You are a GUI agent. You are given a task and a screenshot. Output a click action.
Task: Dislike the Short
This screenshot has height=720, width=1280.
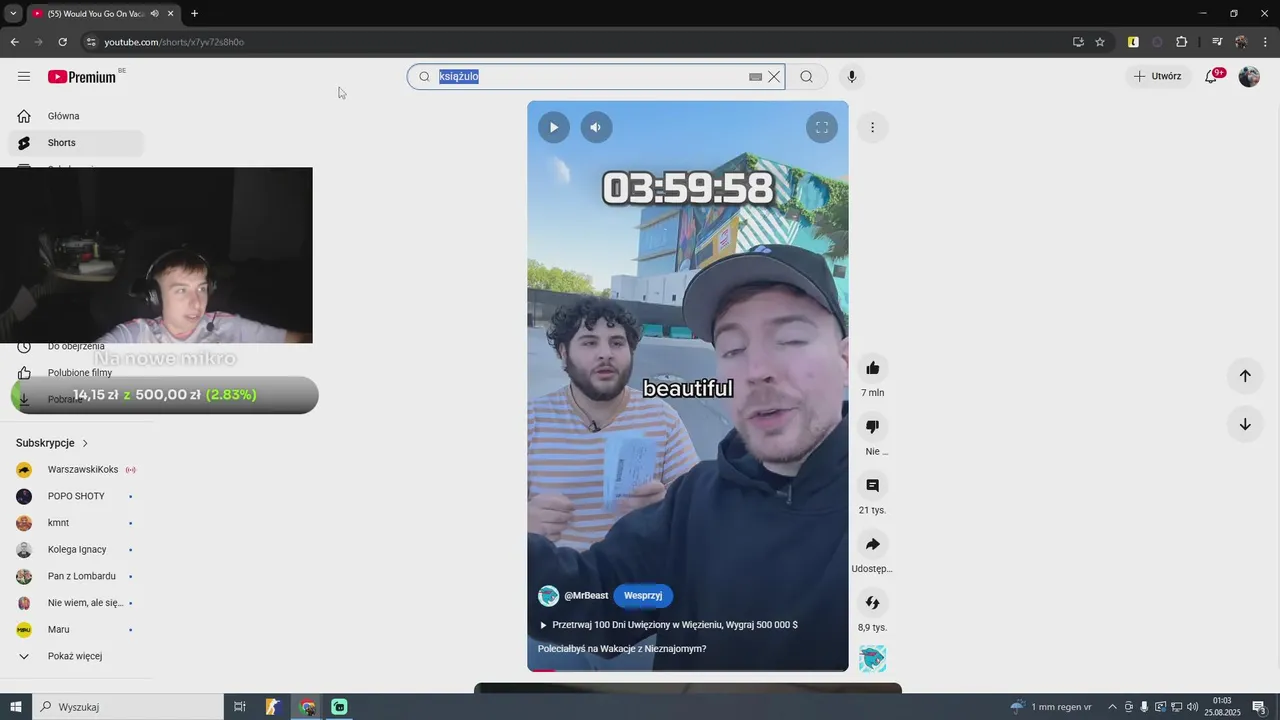(872, 427)
